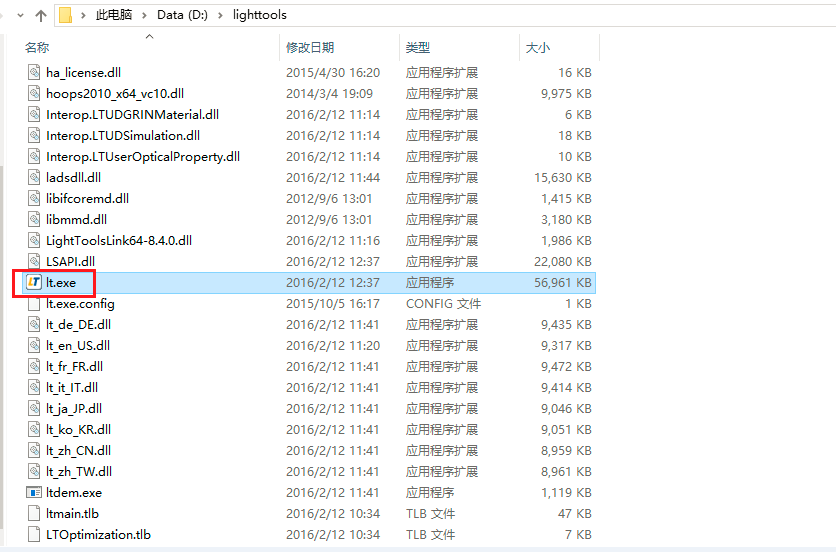
Task: Click the 47 KB size value
Action: [575, 514]
